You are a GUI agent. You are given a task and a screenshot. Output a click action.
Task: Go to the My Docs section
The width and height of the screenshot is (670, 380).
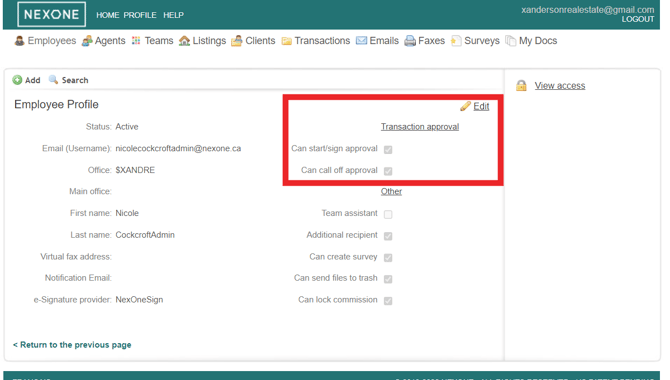(538, 41)
